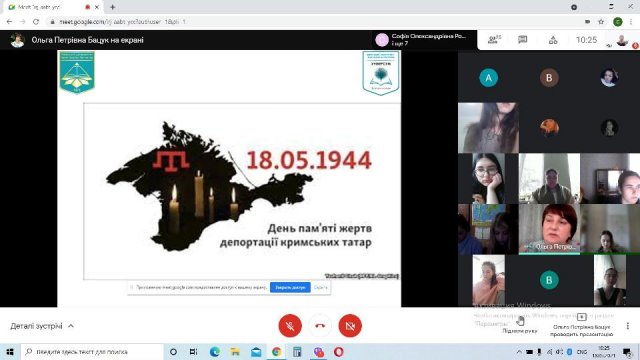Select Ольга Петрівна's video tile

coord(549,229)
